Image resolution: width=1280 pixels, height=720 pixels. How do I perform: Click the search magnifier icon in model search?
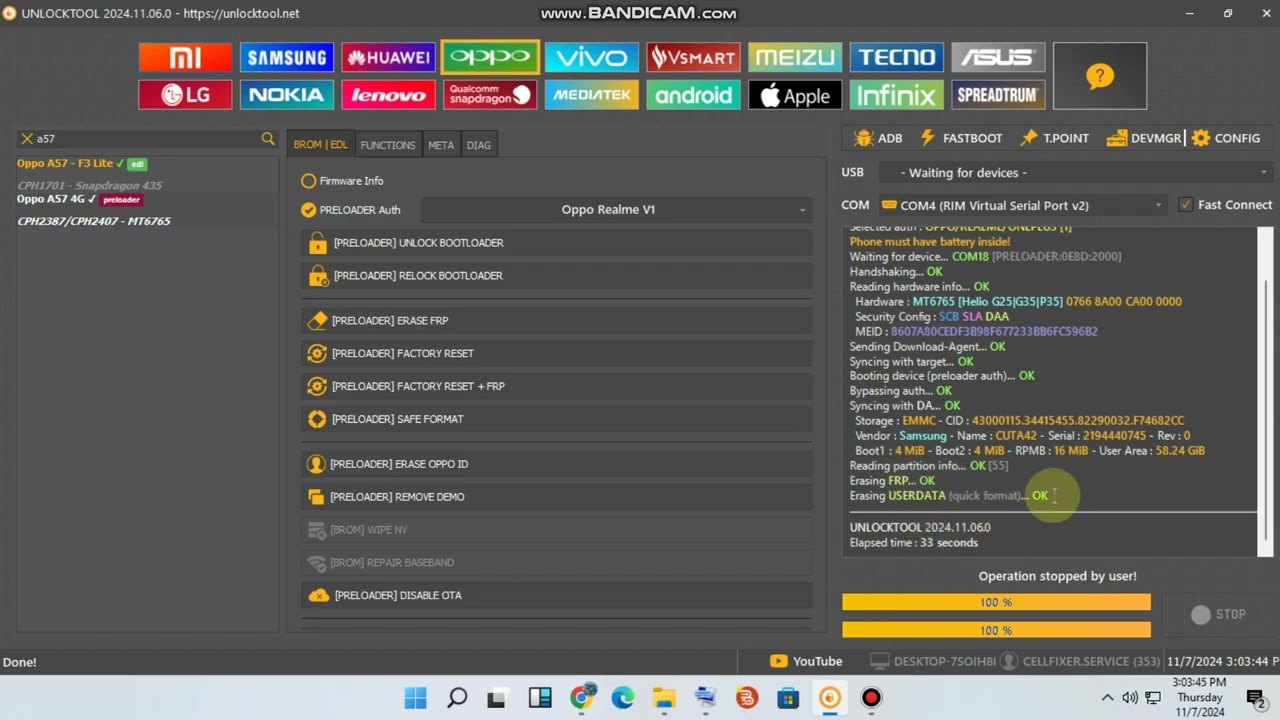coord(267,139)
